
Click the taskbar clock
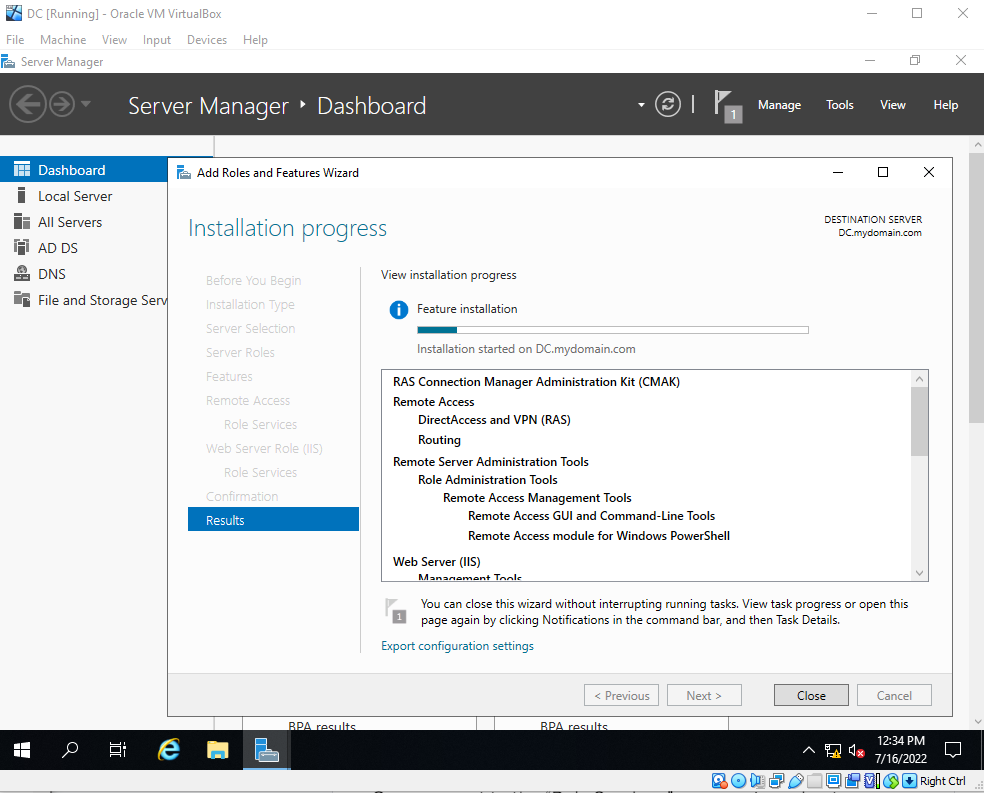tap(901, 750)
